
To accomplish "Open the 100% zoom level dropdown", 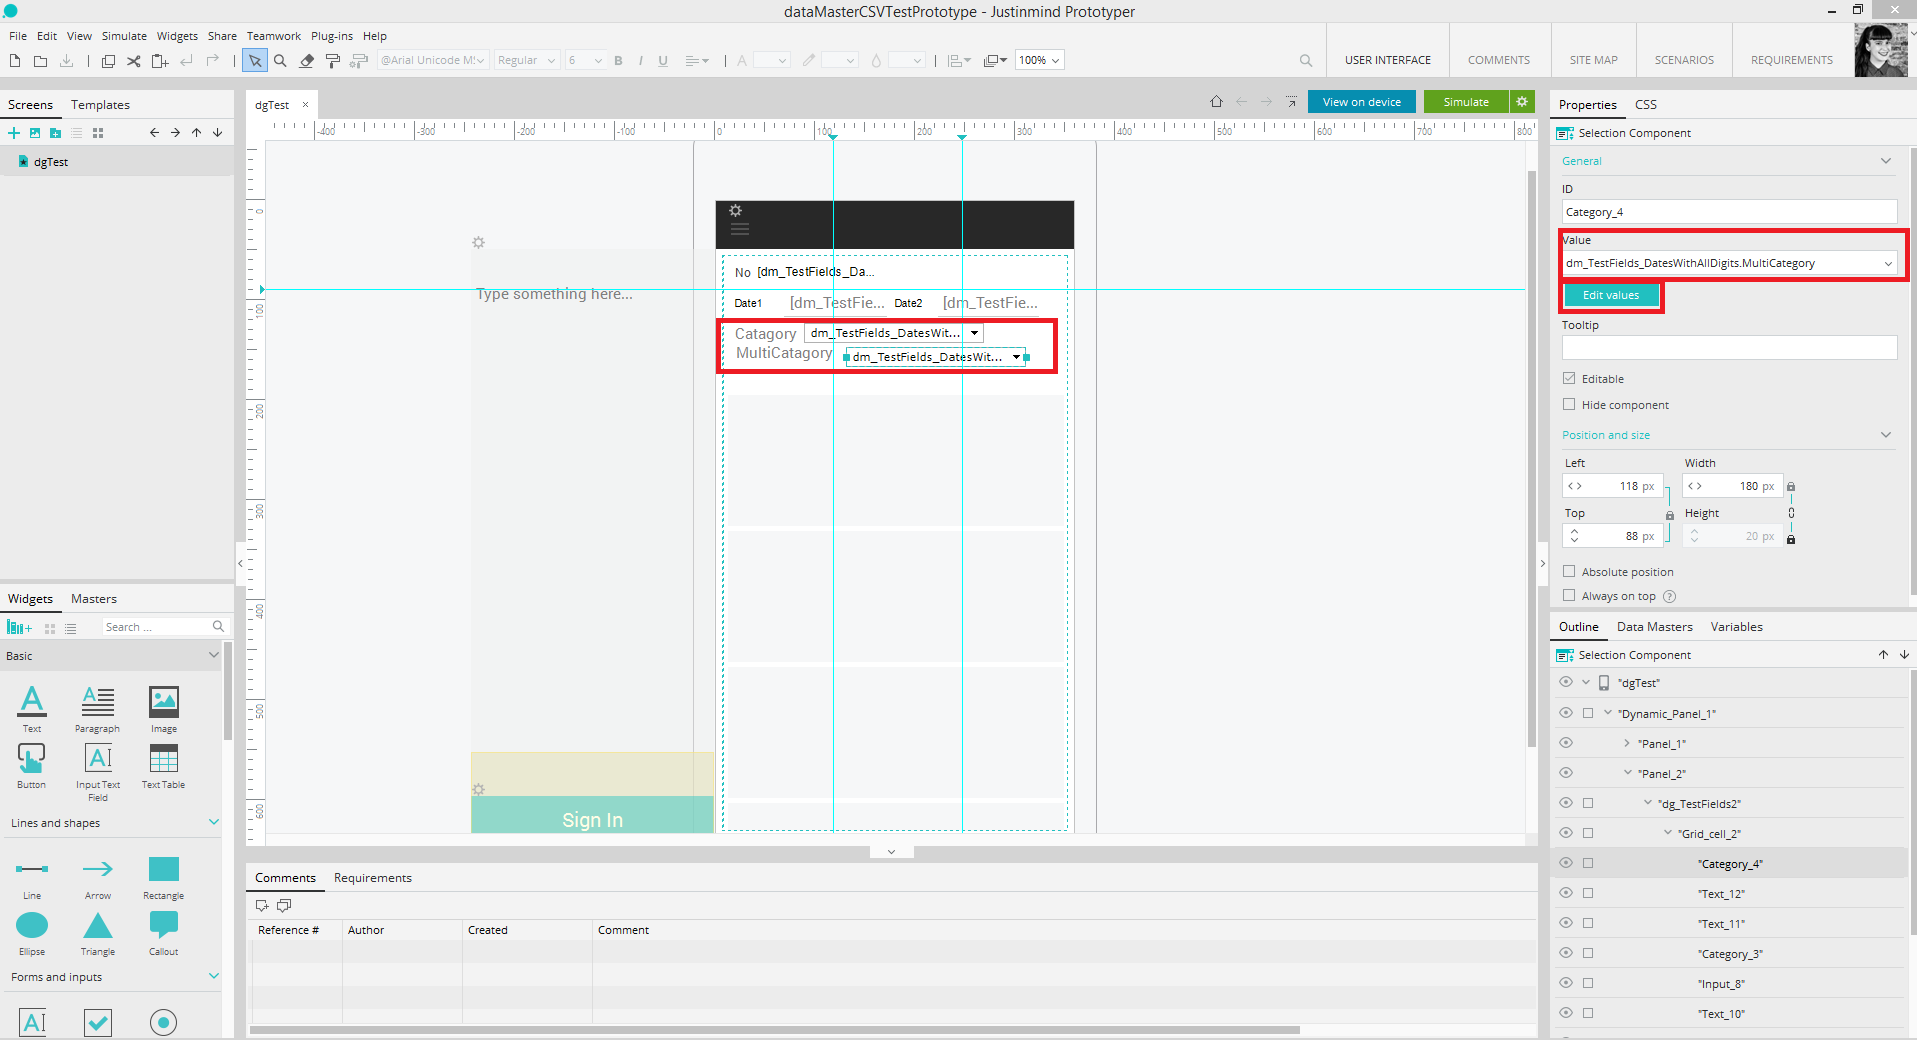I will [1039, 60].
